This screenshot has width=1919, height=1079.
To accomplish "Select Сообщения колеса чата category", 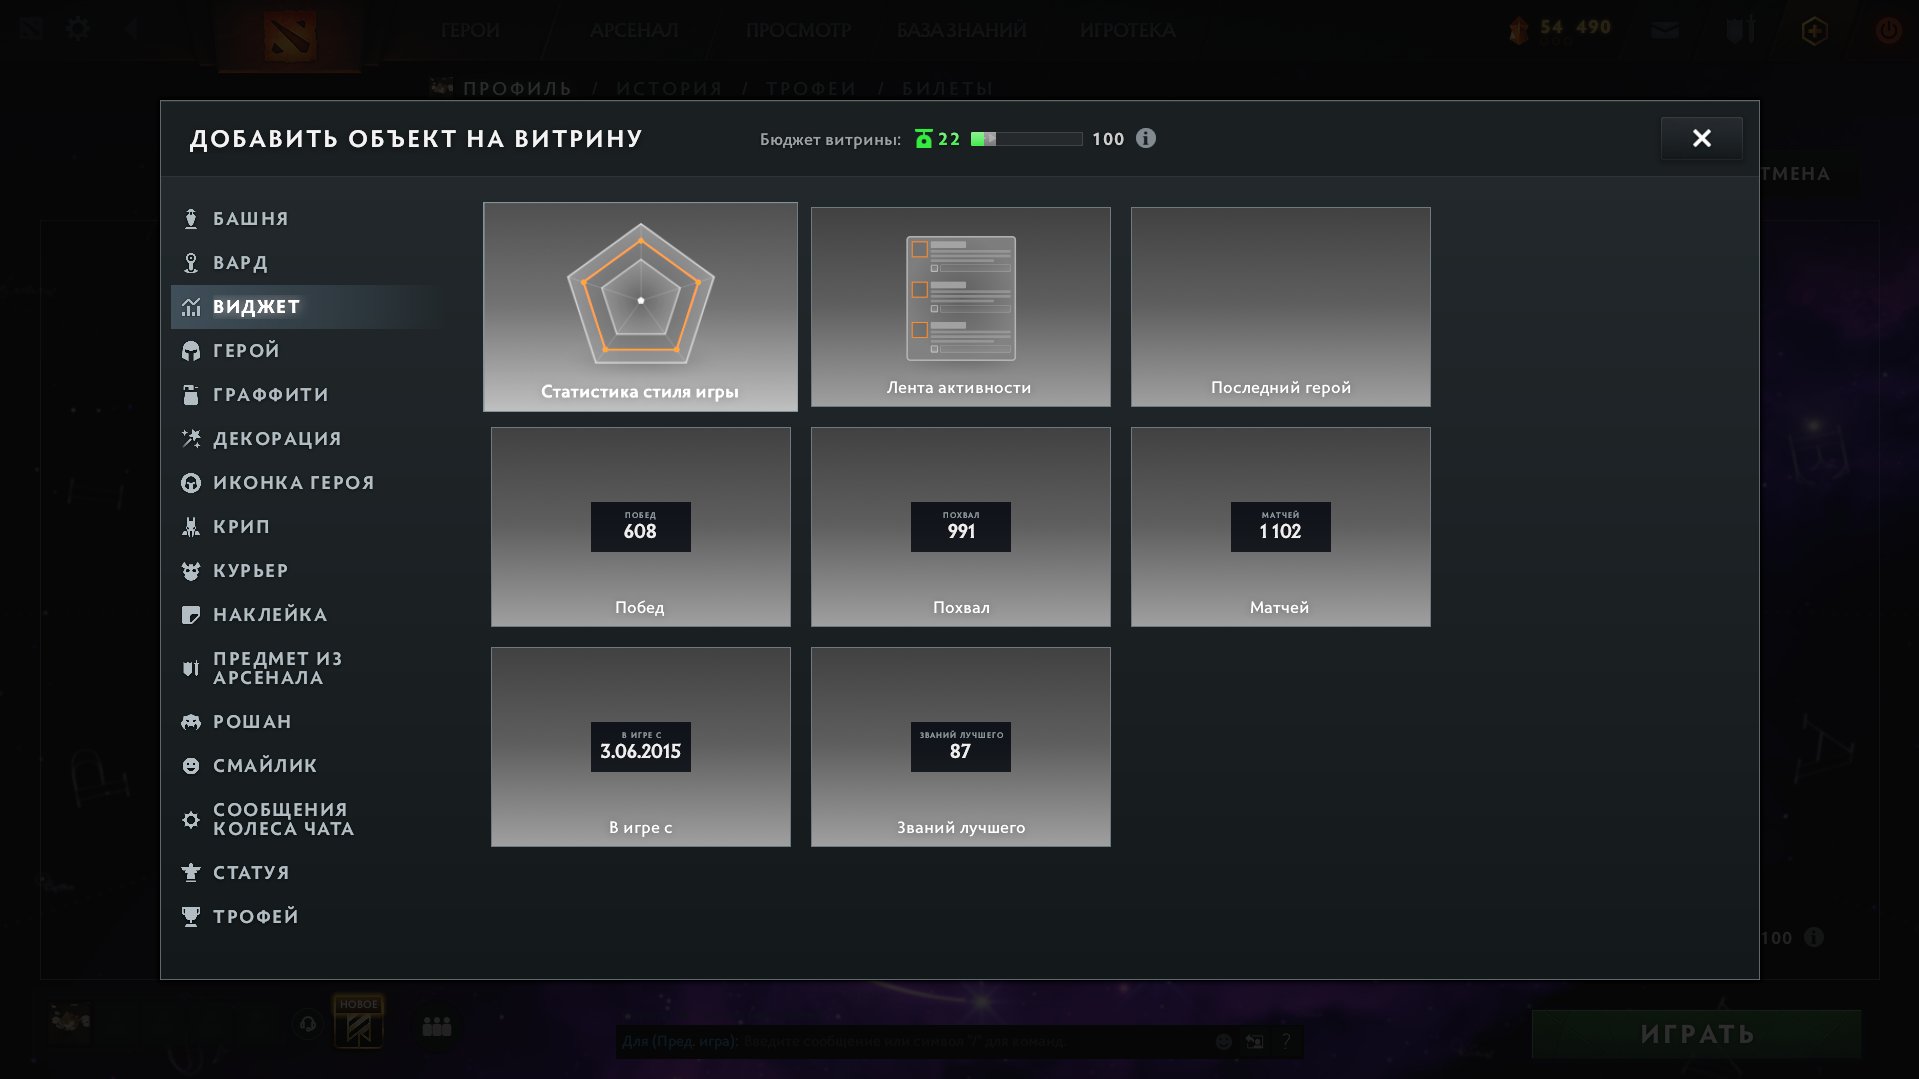I will (283, 819).
